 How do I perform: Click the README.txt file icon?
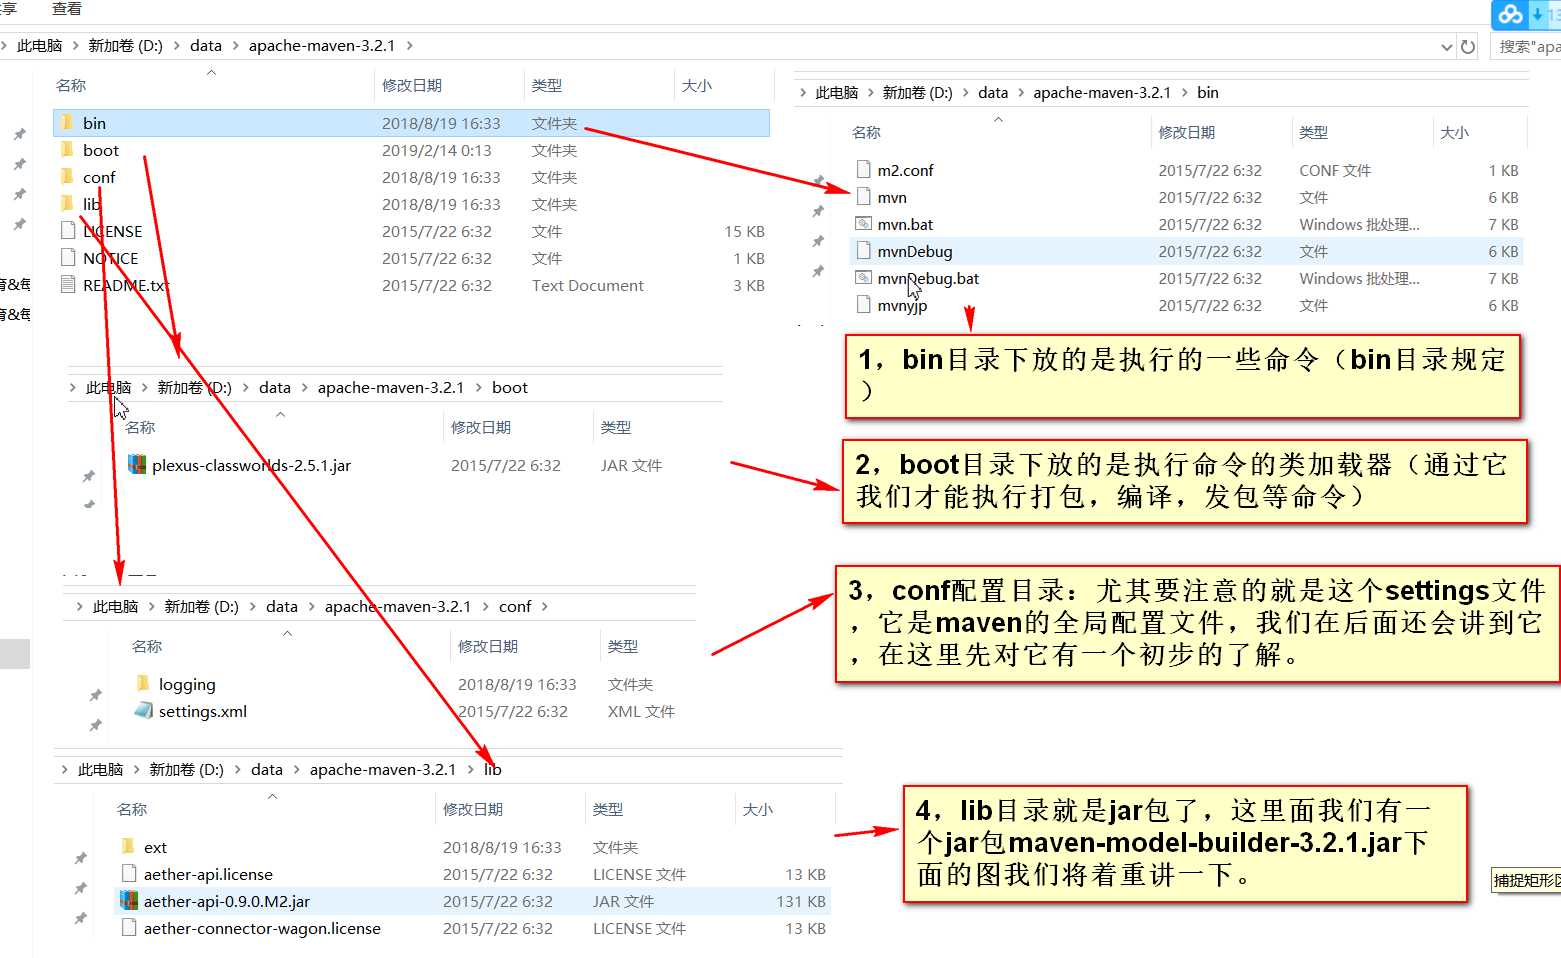click(68, 284)
